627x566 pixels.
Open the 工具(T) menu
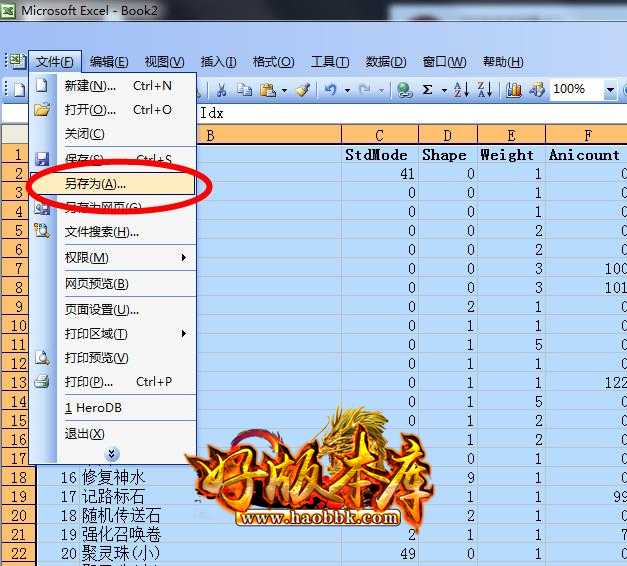[330, 62]
